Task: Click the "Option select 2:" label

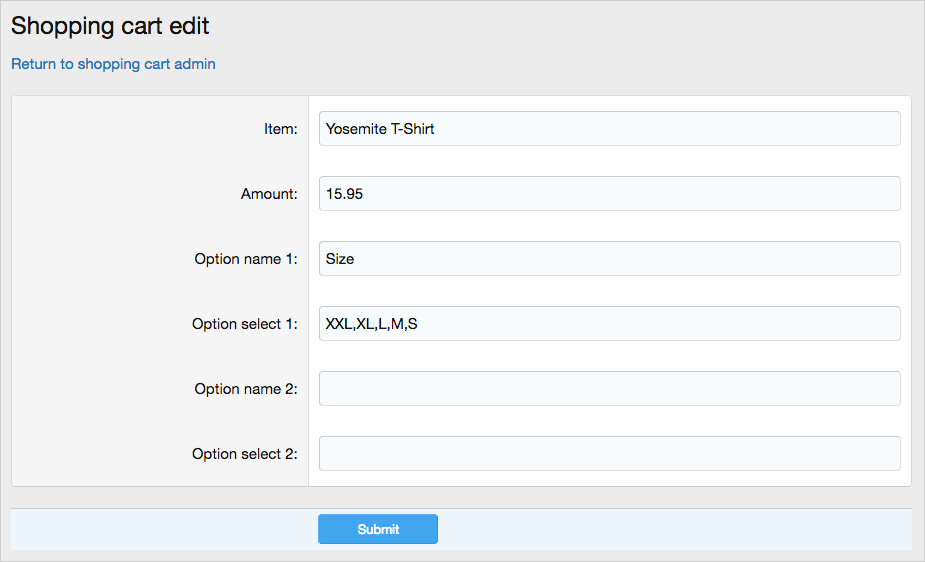Action: (x=245, y=454)
